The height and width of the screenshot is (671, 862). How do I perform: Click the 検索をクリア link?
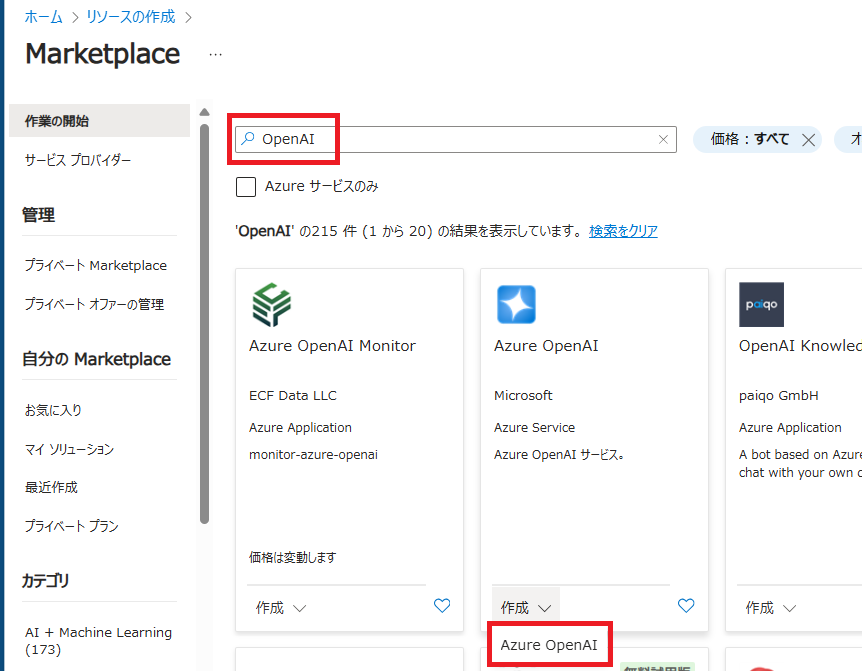pyautogui.click(x=623, y=231)
